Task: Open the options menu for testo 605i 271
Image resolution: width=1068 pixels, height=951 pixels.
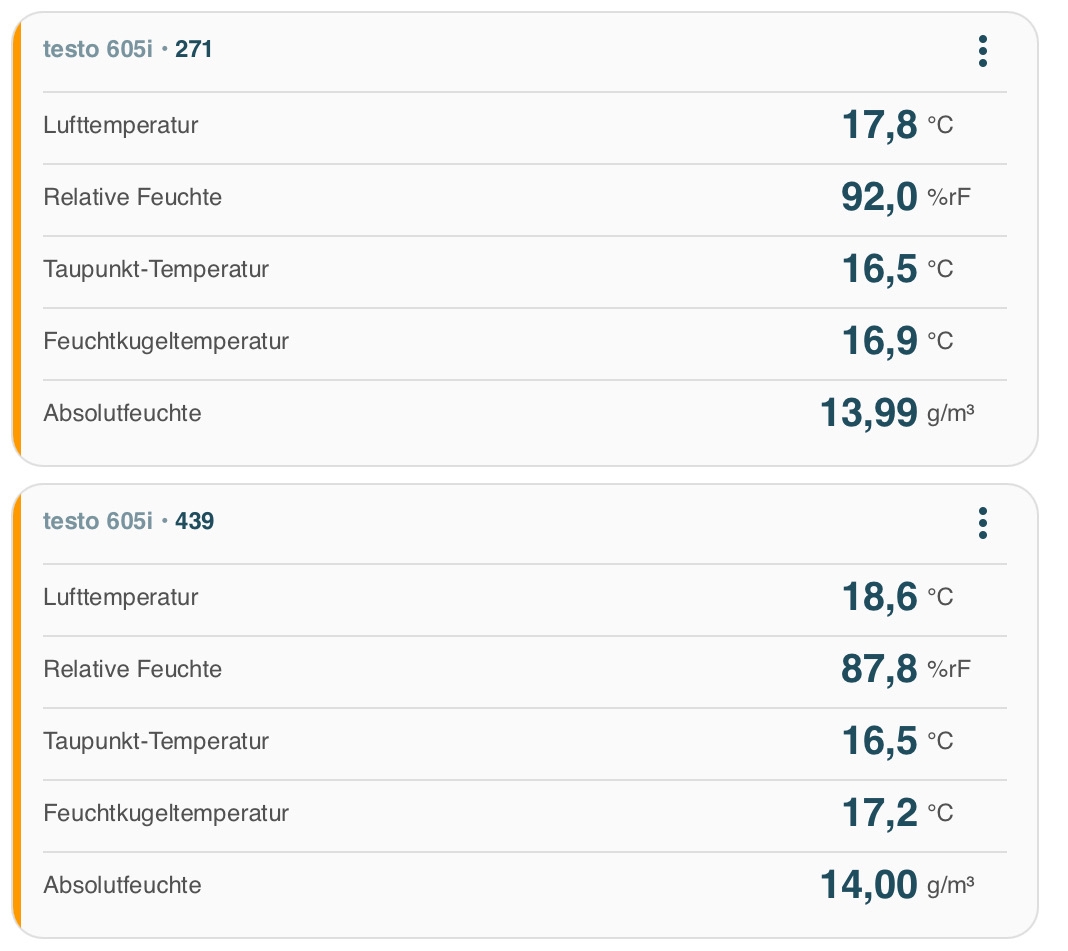Action: click(x=983, y=50)
